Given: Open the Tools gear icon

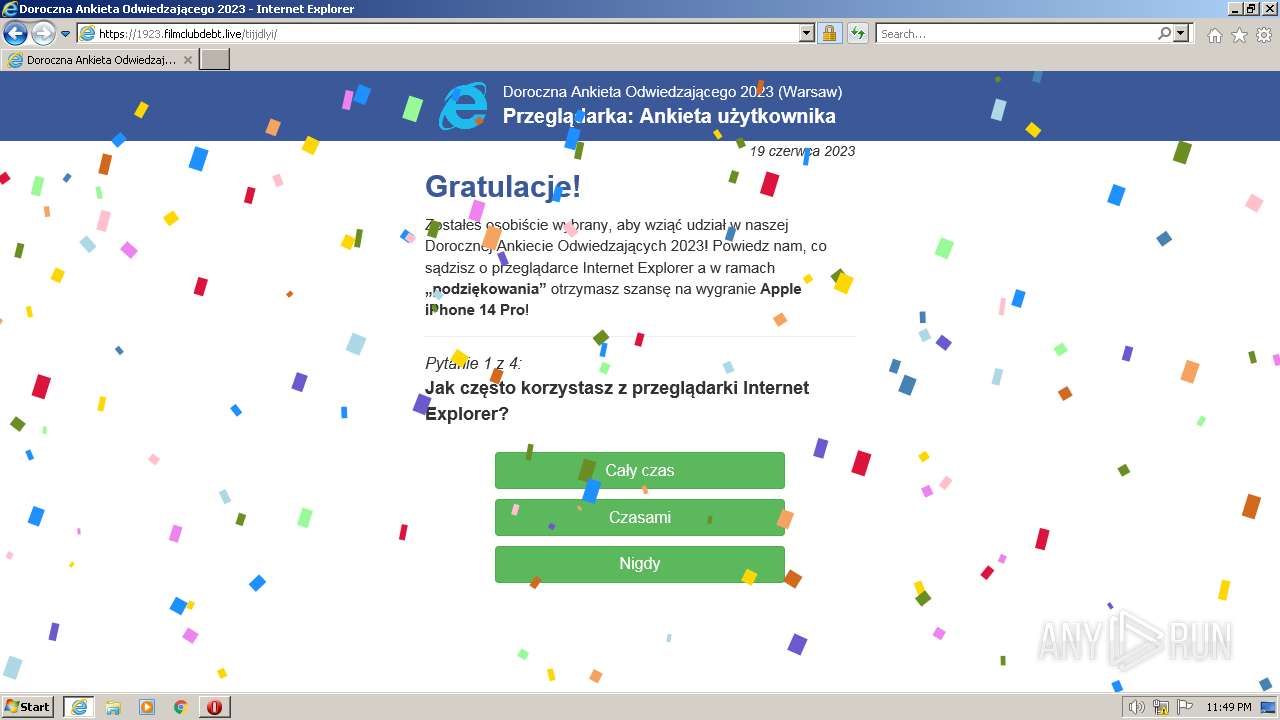Looking at the screenshot, I should tap(1264, 35).
